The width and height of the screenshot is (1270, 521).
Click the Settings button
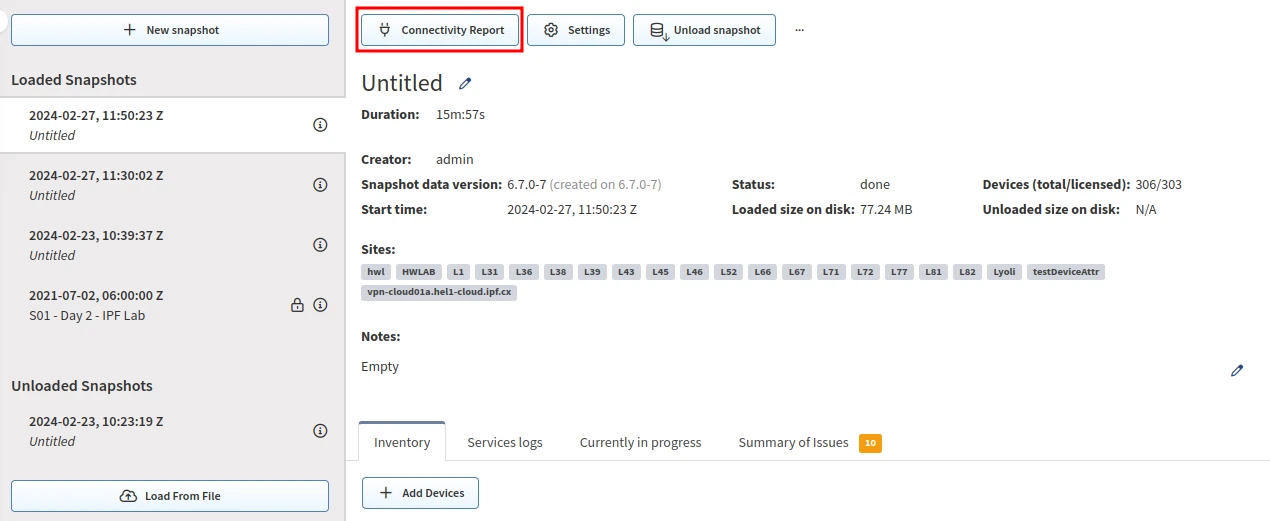pos(576,30)
